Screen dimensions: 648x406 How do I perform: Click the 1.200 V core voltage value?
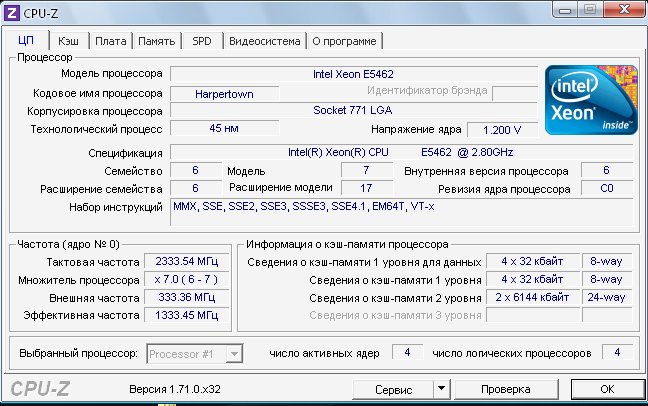[502, 130]
